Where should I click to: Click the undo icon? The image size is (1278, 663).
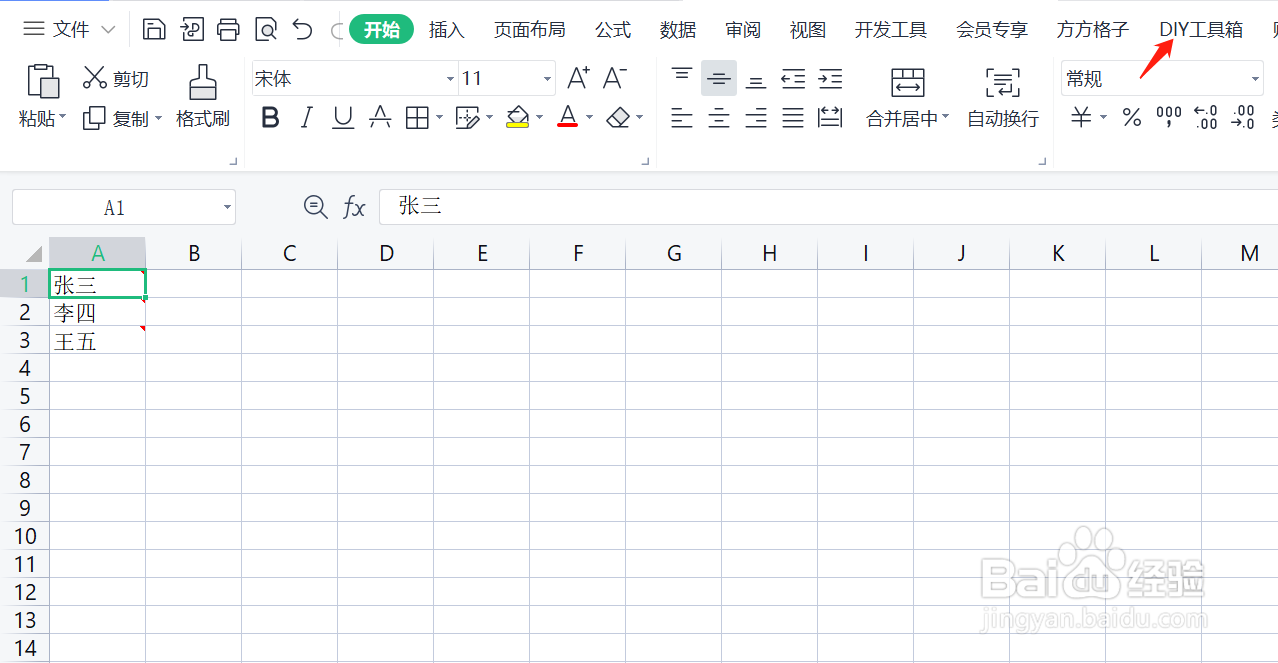click(x=302, y=29)
